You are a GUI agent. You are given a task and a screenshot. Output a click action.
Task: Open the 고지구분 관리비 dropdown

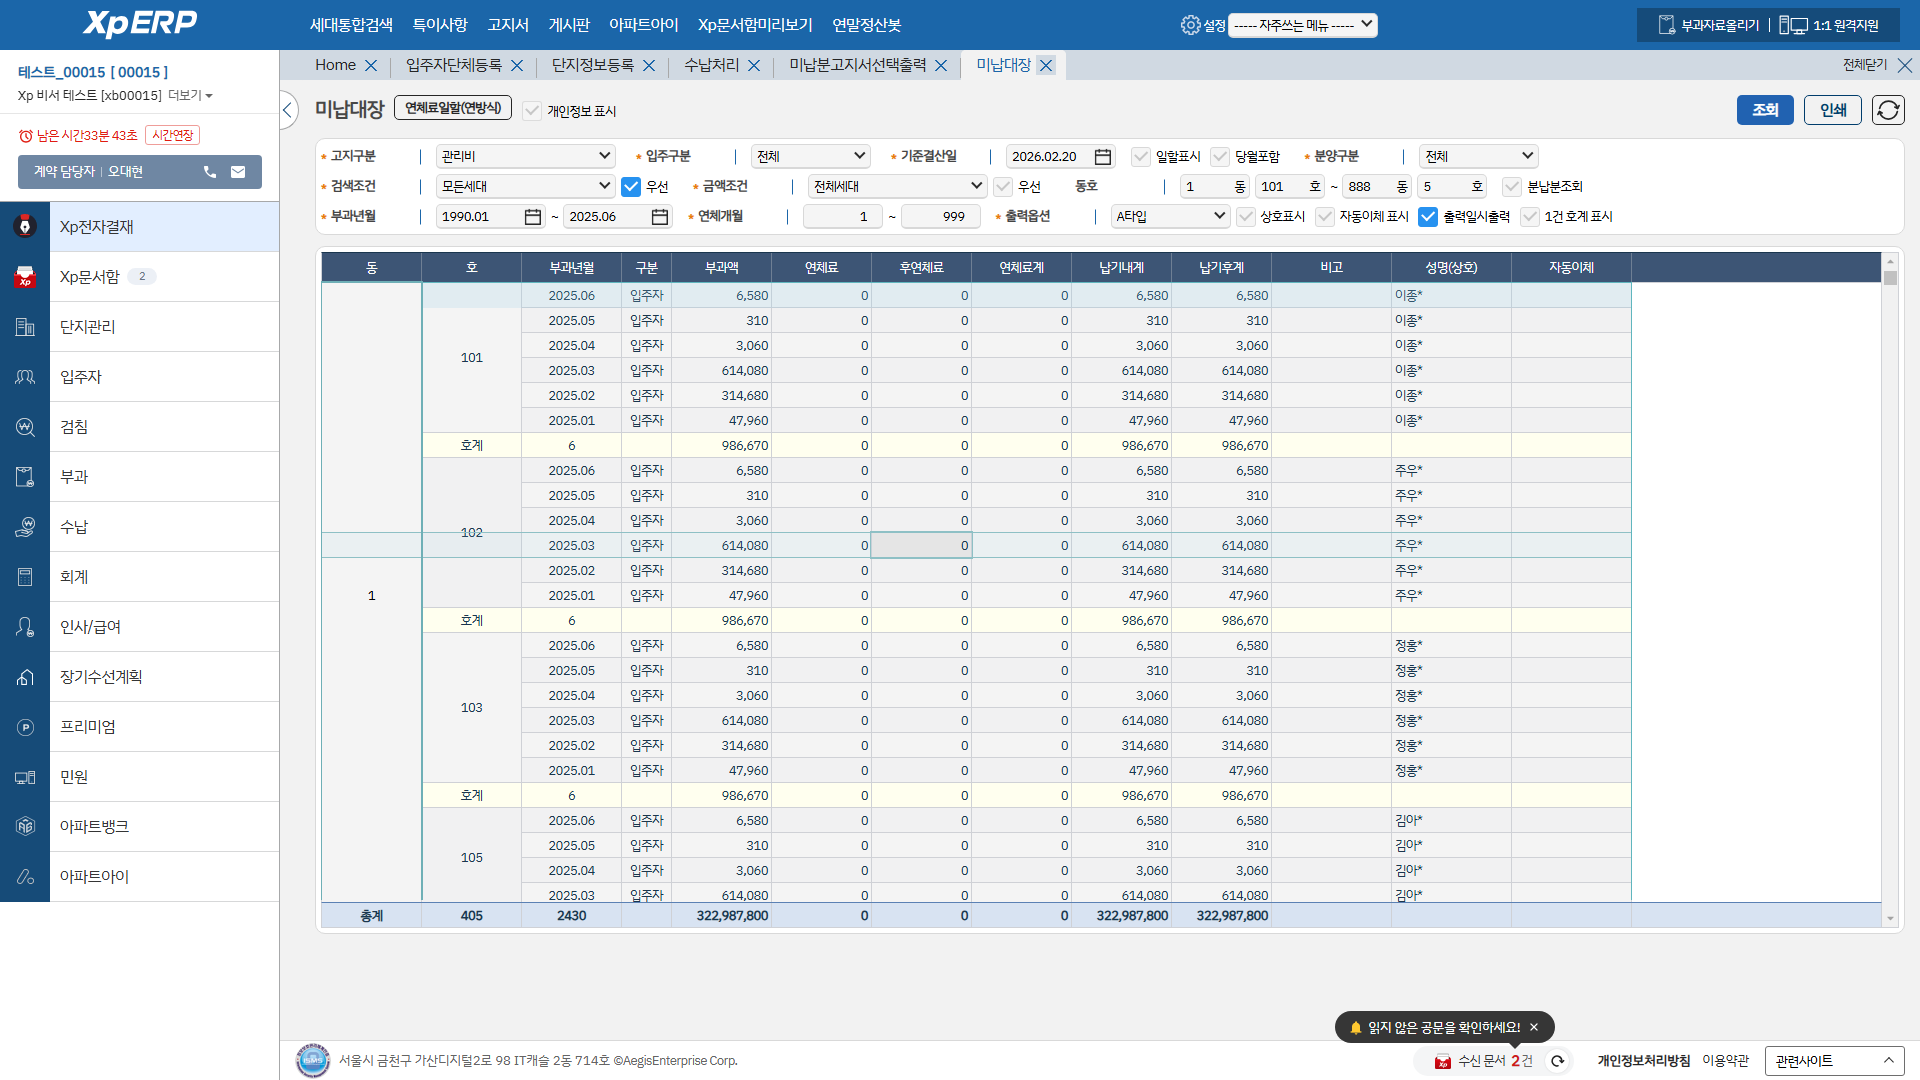point(525,157)
